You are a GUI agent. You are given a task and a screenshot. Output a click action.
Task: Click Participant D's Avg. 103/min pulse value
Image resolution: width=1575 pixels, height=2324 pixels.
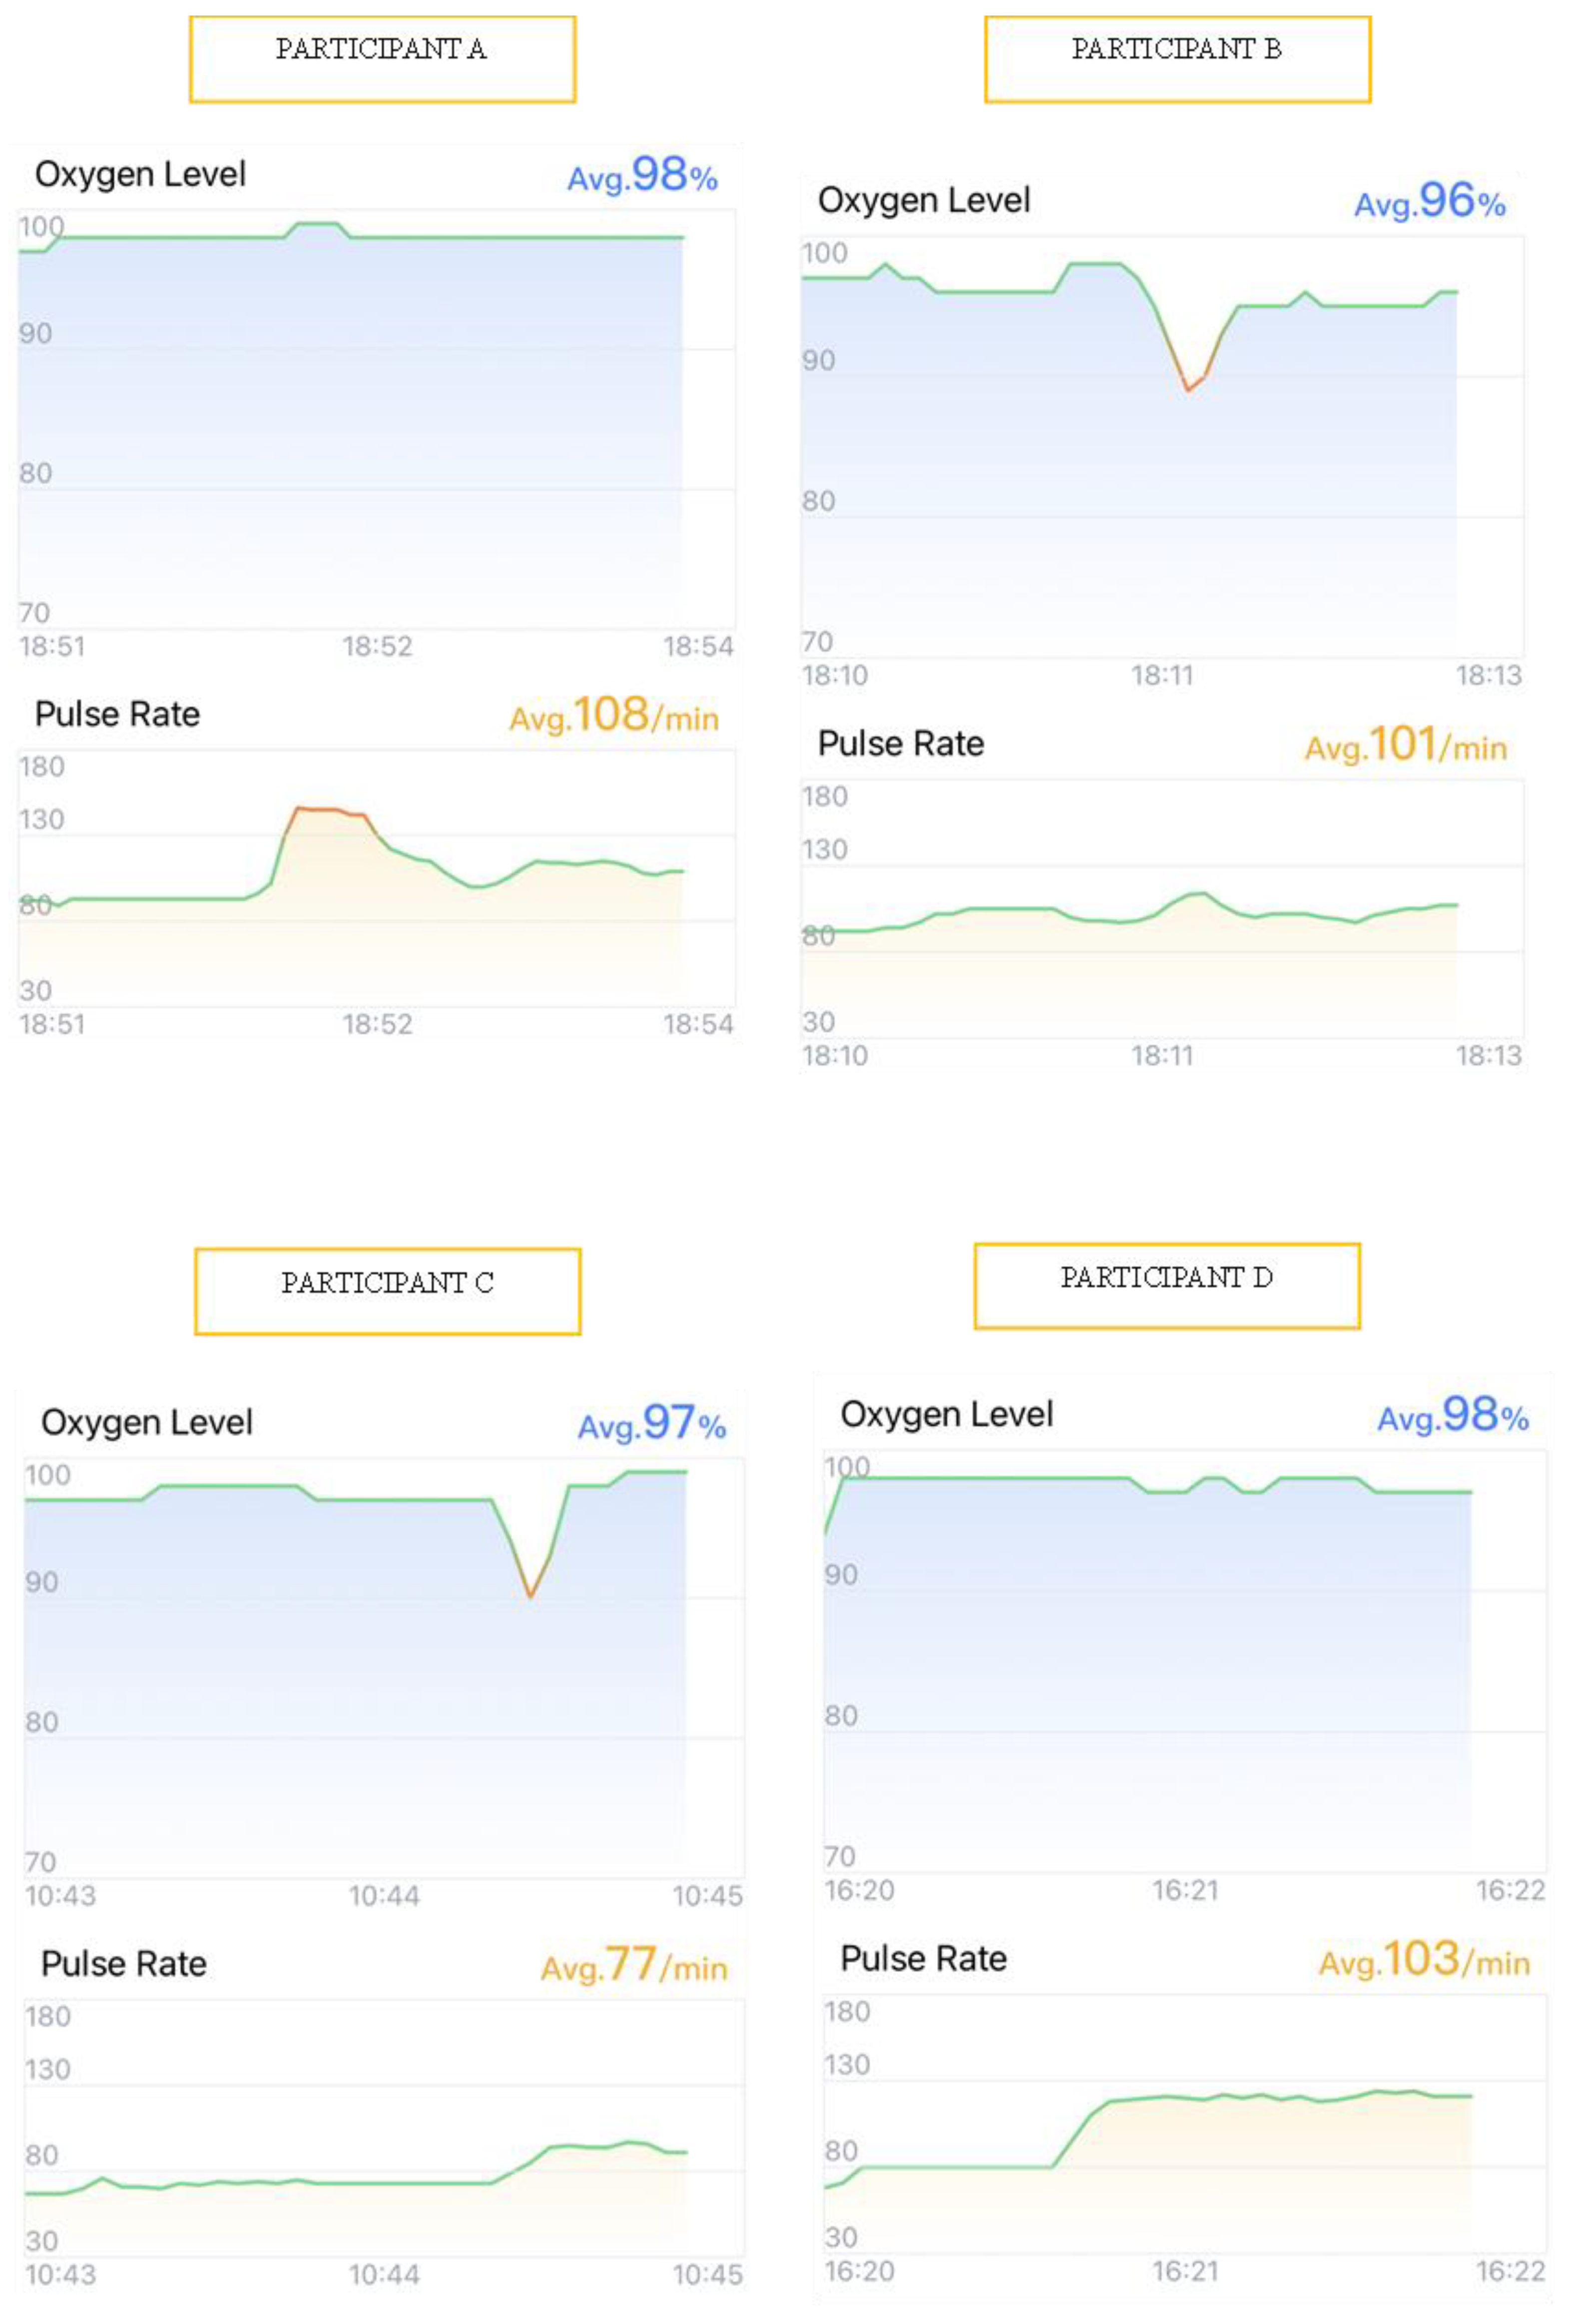click(x=1423, y=1960)
